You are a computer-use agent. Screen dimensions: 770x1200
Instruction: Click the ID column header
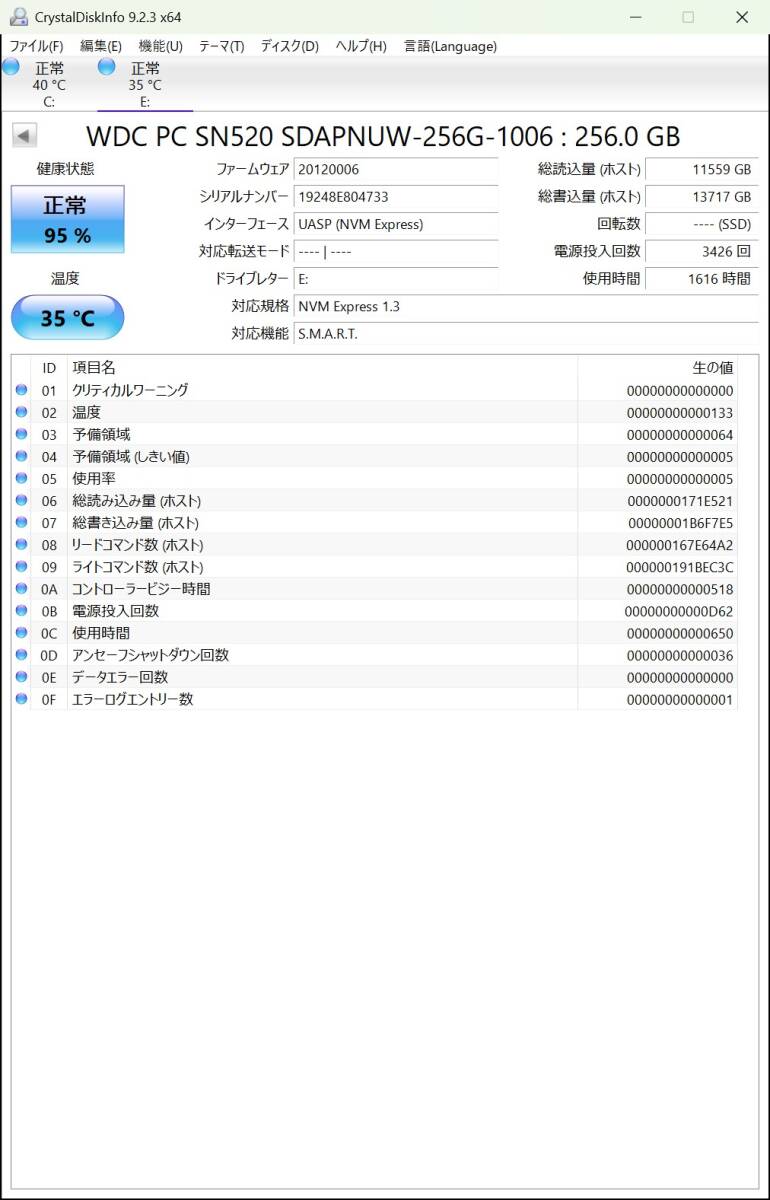point(49,367)
